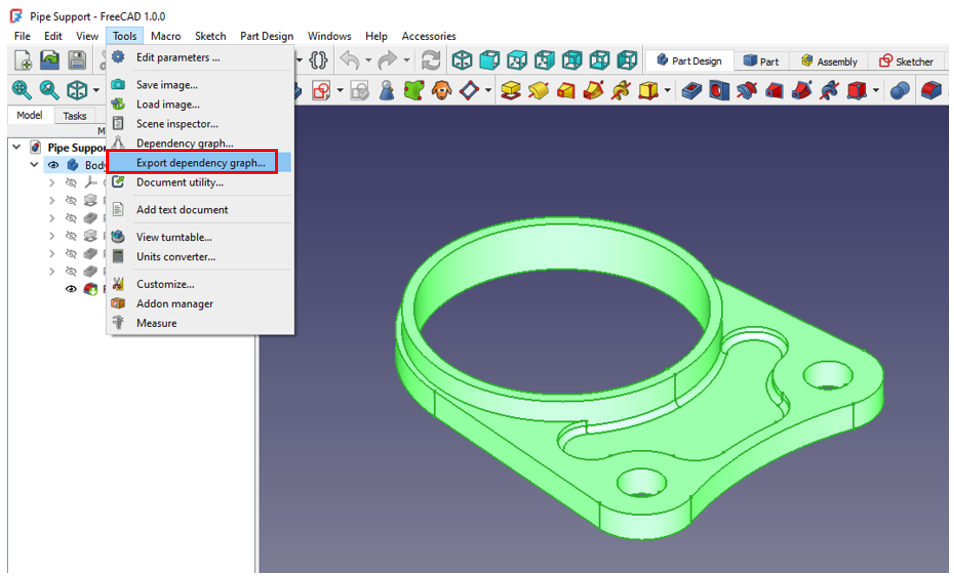954x579 pixels.
Task: Click the Hole tool icon
Action: pyautogui.click(x=720, y=91)
